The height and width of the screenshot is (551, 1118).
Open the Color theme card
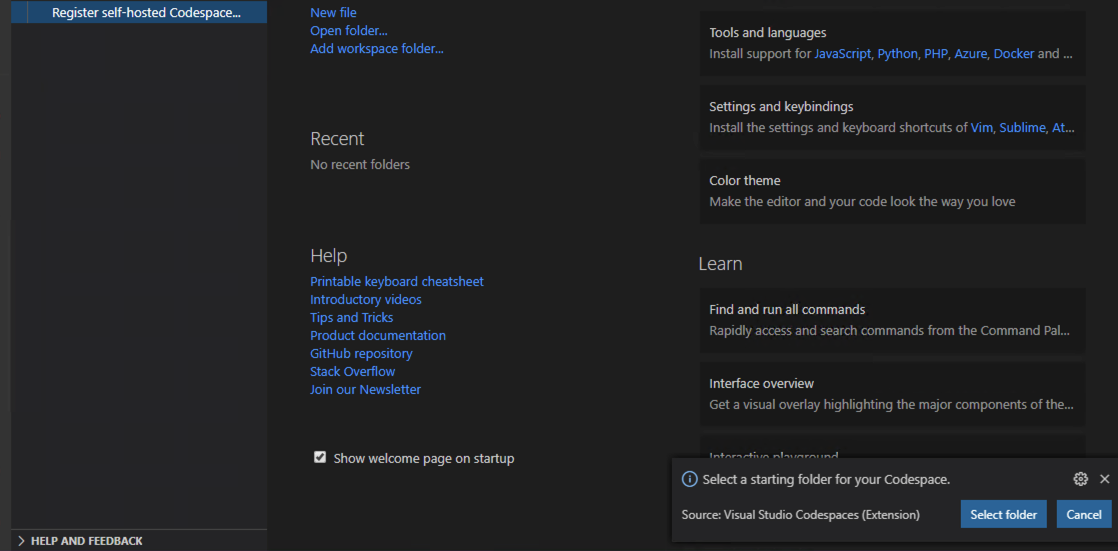point(892,191)
